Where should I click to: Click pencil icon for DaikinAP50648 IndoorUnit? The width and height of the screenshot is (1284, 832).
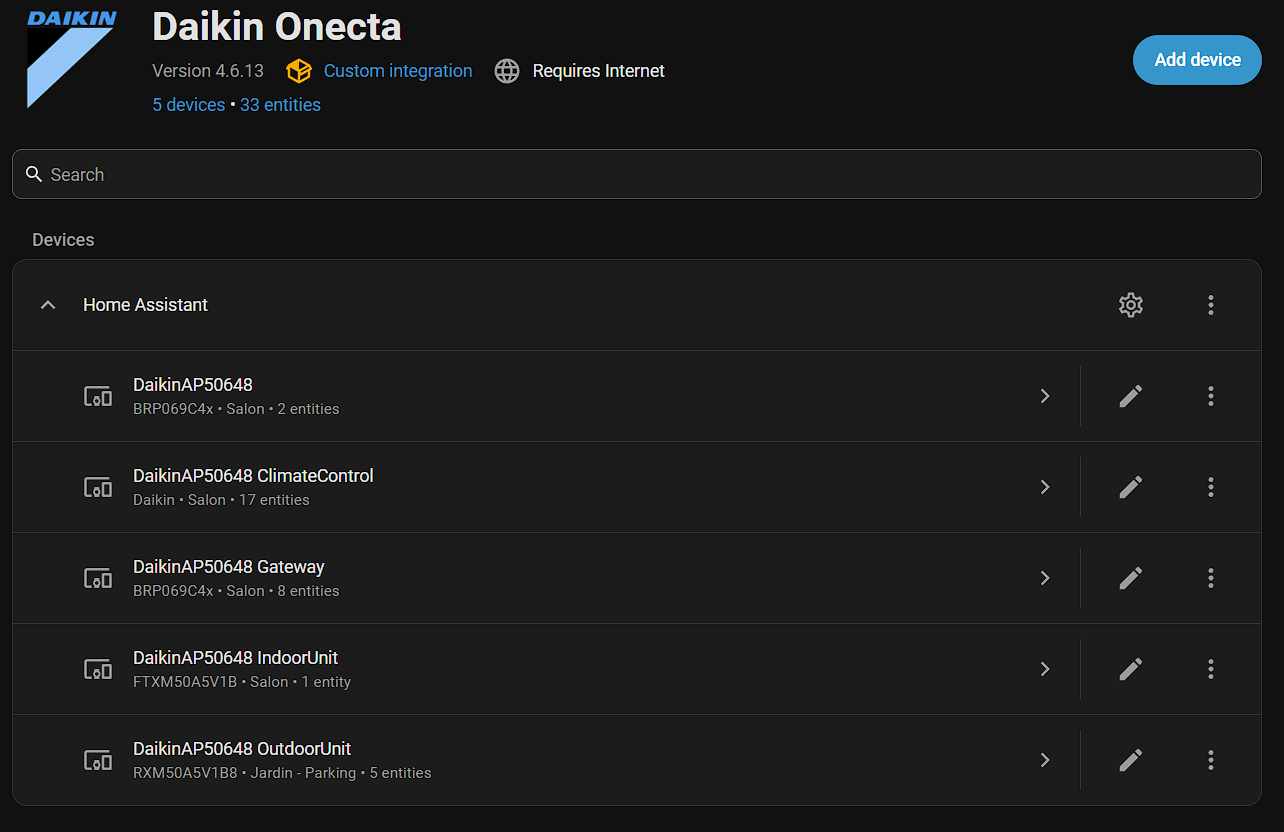click(1130, 669)
